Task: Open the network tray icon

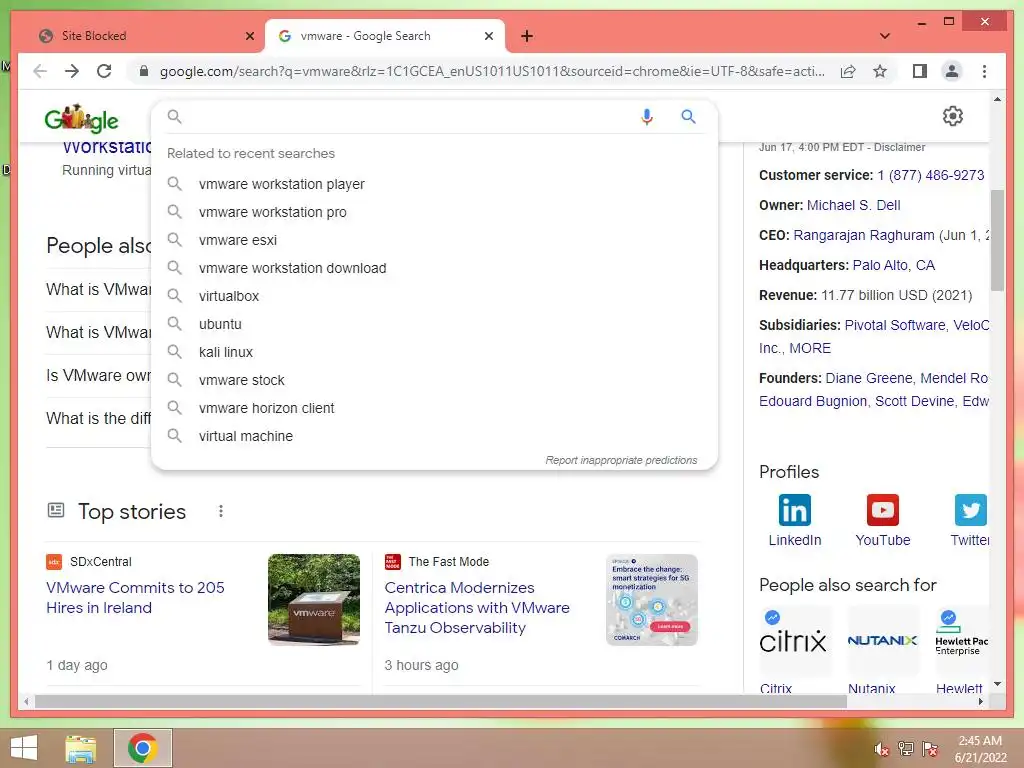Action: click(905, 749)
